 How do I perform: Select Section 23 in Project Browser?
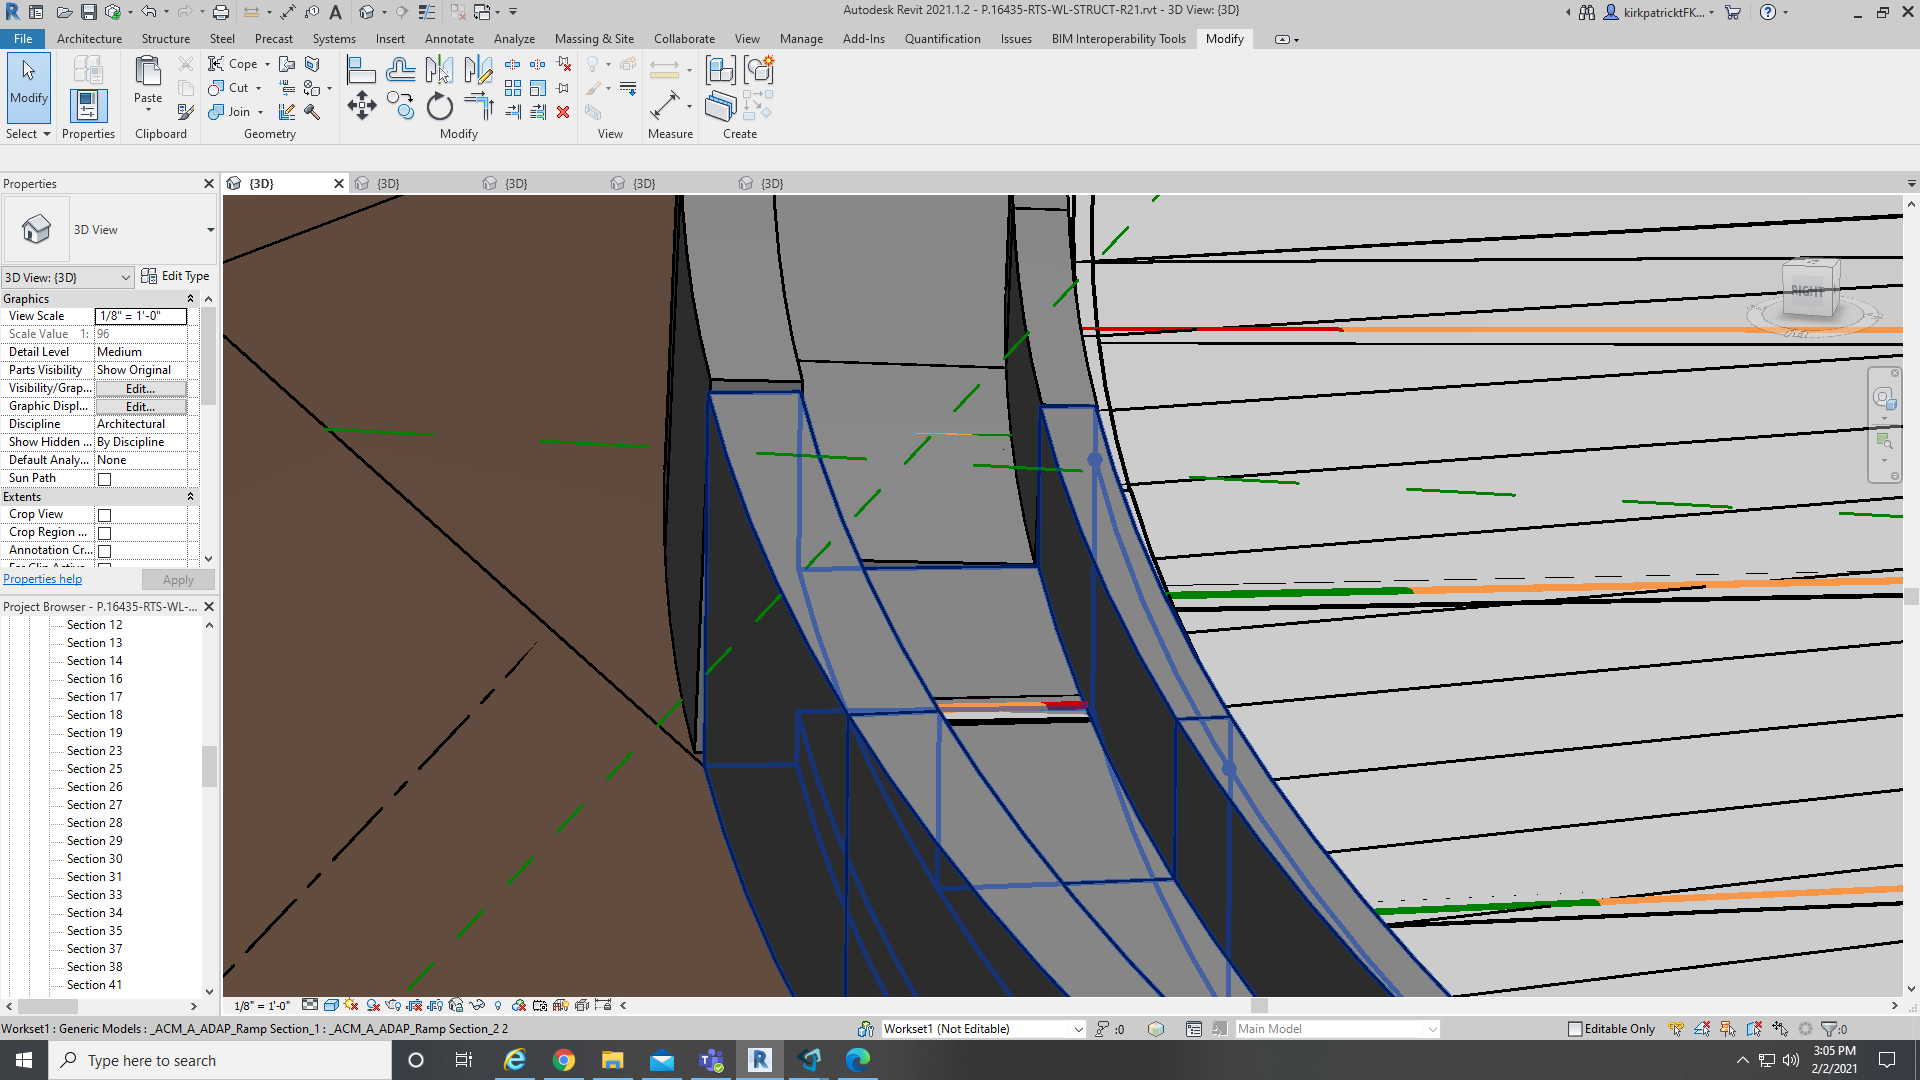pyautogui.click(x=94, y=751)
